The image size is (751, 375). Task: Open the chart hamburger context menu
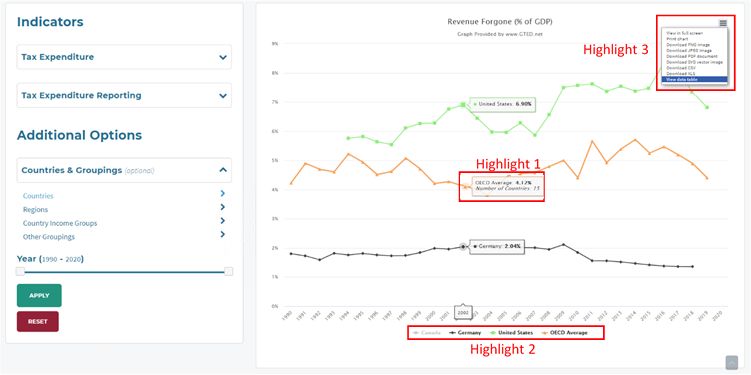point(723,23)
